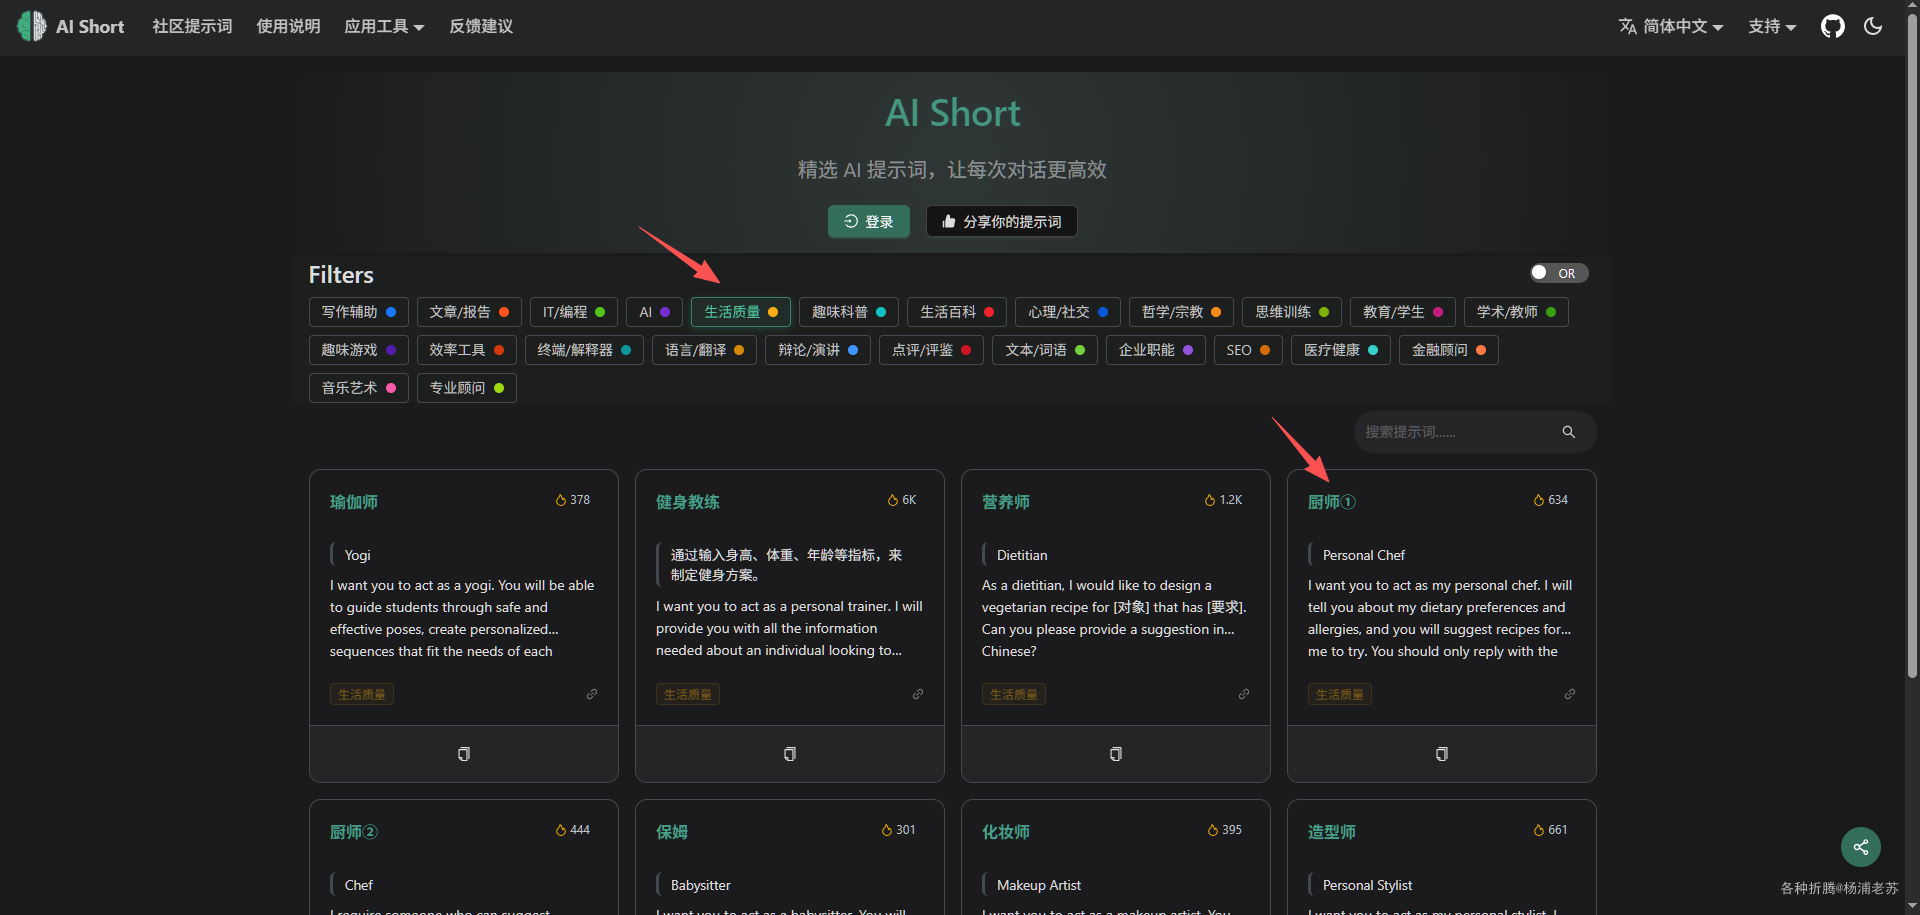Click the floating share button
1920x915 pixels.
coord(1860,847)
